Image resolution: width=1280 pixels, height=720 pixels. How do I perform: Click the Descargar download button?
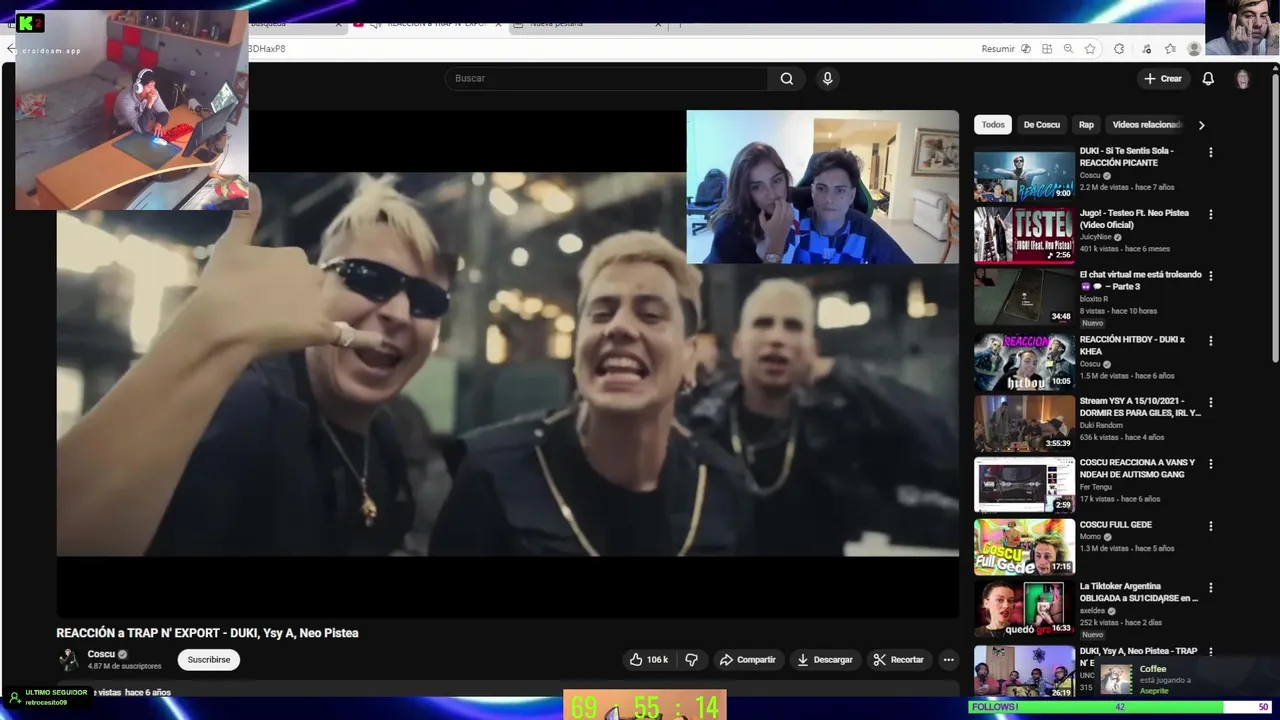[824, 660]
